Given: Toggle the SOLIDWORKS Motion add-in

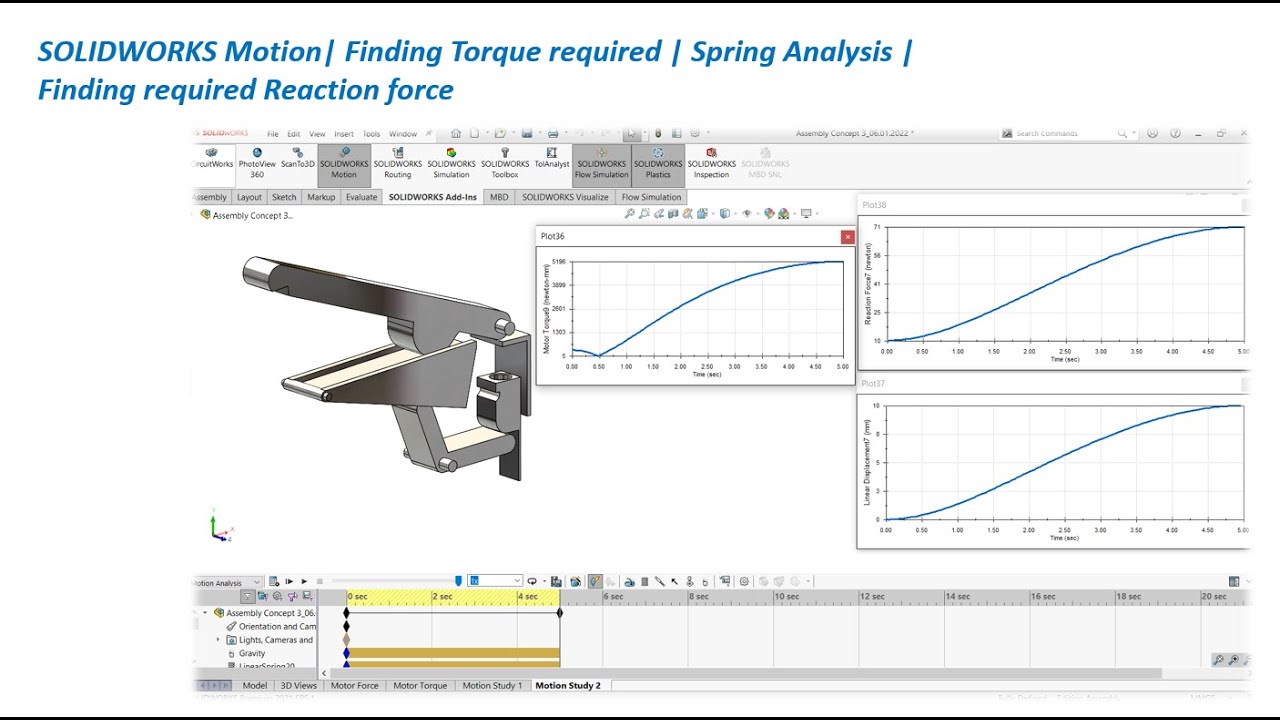Looking at the screenshot, I should [343, 164].
